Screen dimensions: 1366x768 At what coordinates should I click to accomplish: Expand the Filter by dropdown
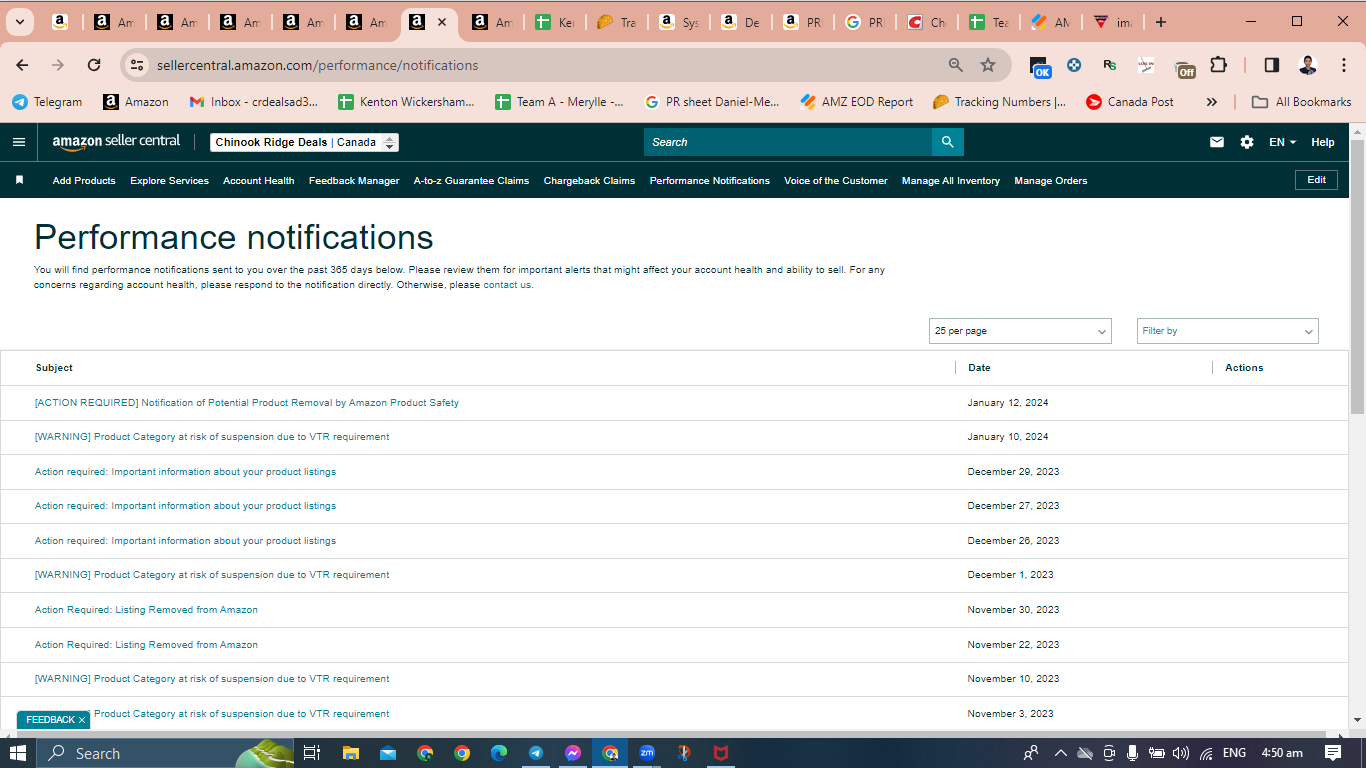[1228, 331]
